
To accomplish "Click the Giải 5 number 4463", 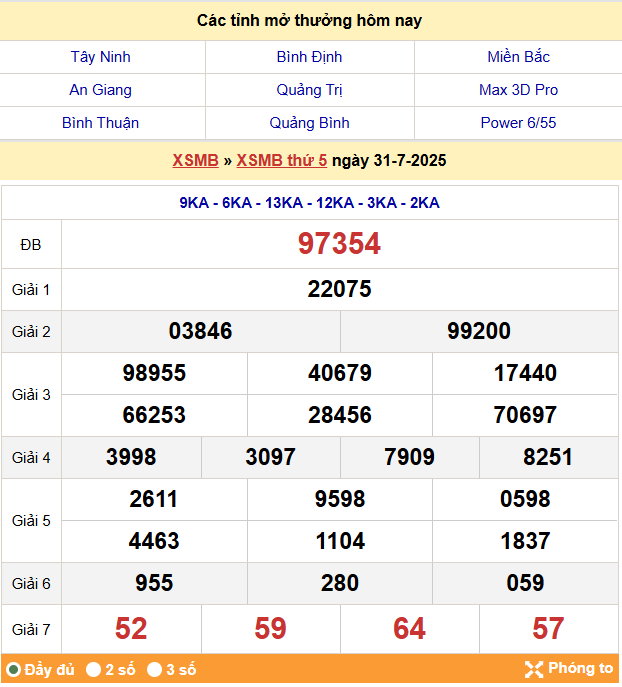I will (x=154, y=541).
